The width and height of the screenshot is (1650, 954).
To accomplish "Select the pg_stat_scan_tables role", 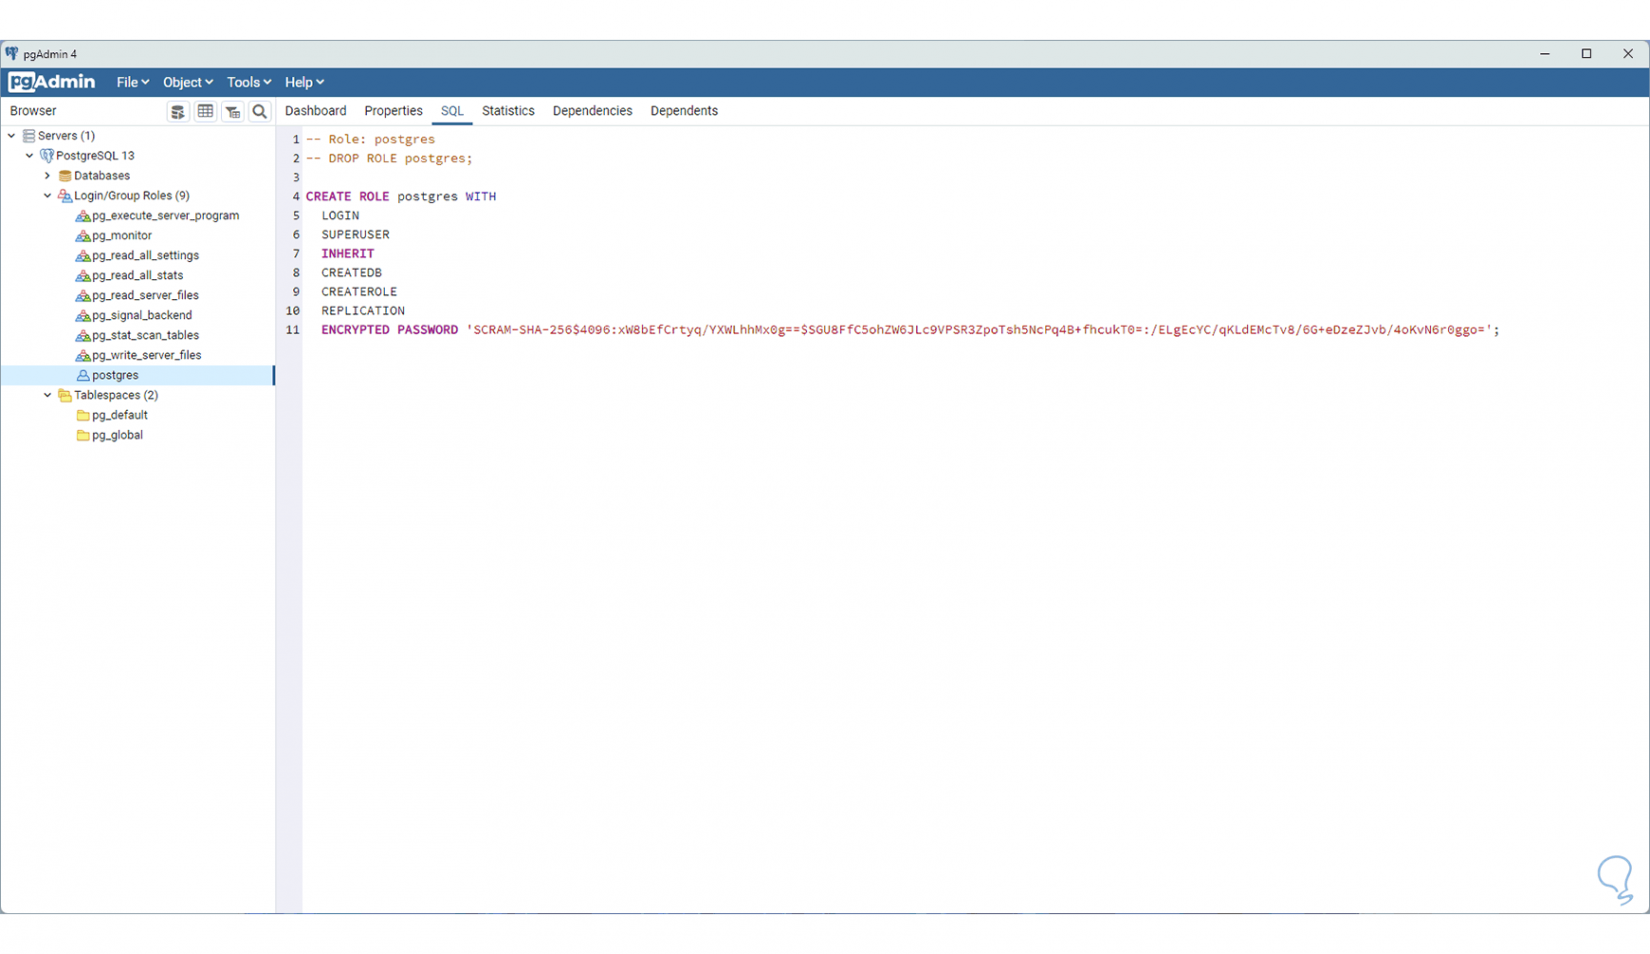I will tap(145, 336).
